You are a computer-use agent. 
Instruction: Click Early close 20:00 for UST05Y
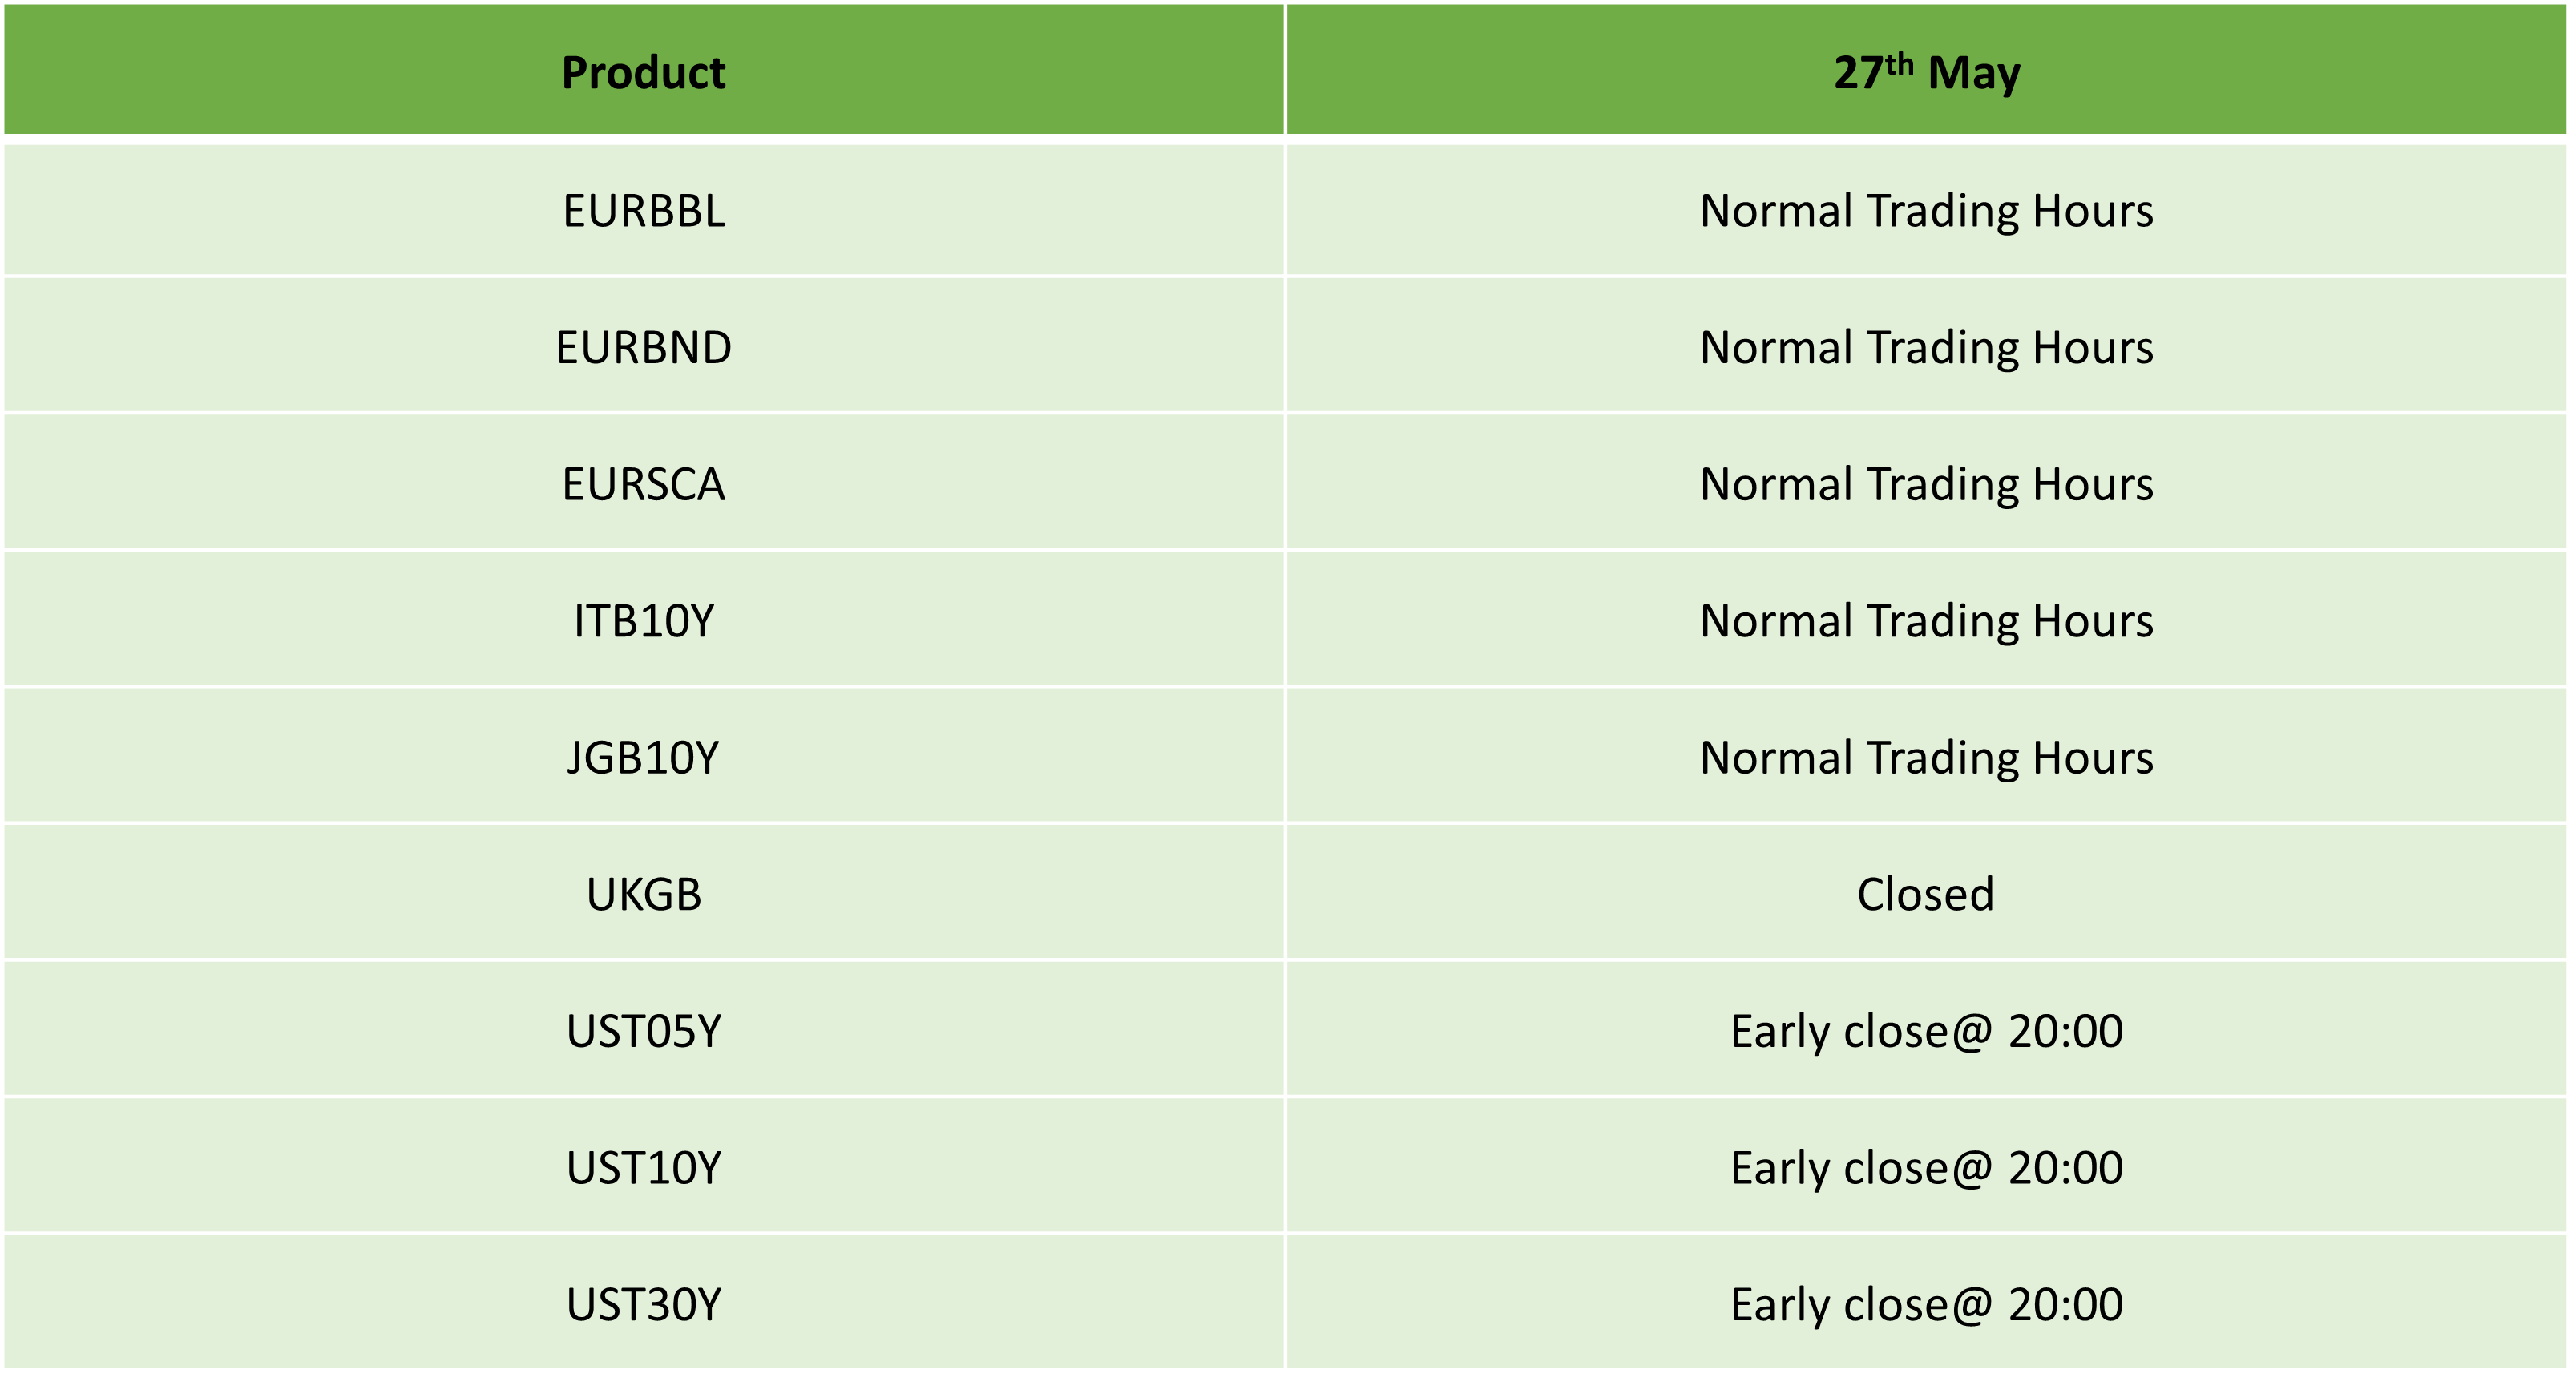click(1926, 1031)
